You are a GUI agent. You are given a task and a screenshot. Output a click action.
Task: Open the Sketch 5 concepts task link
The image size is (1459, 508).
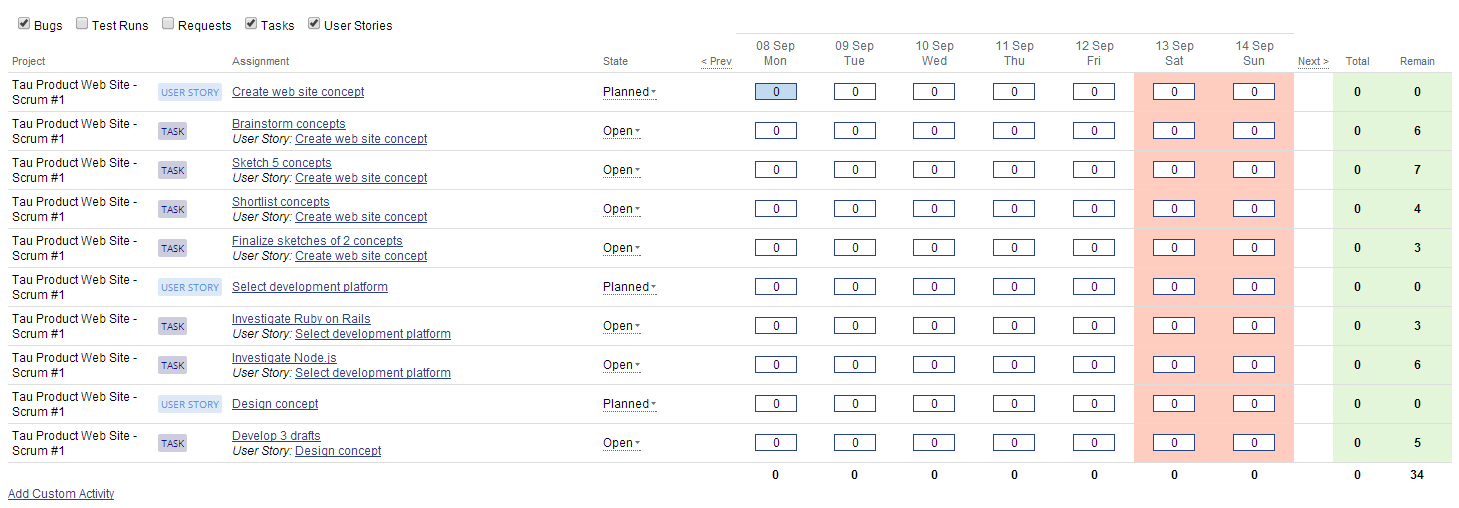click(x=282, y=163)
